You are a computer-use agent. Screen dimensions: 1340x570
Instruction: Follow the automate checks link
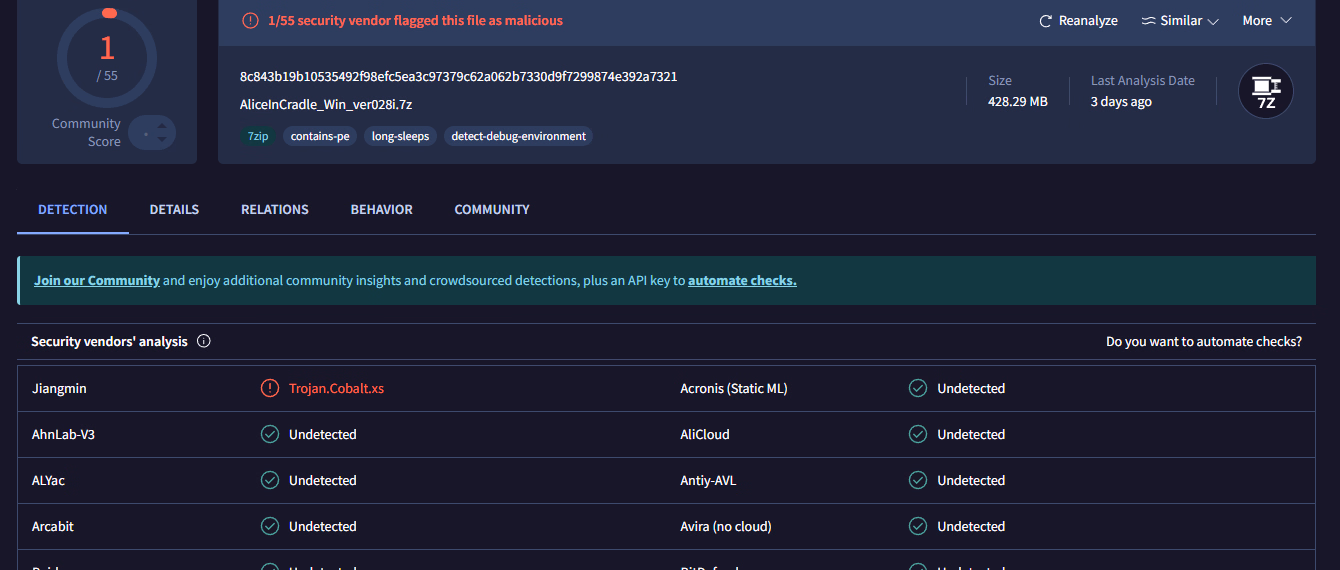coord(742,280)
